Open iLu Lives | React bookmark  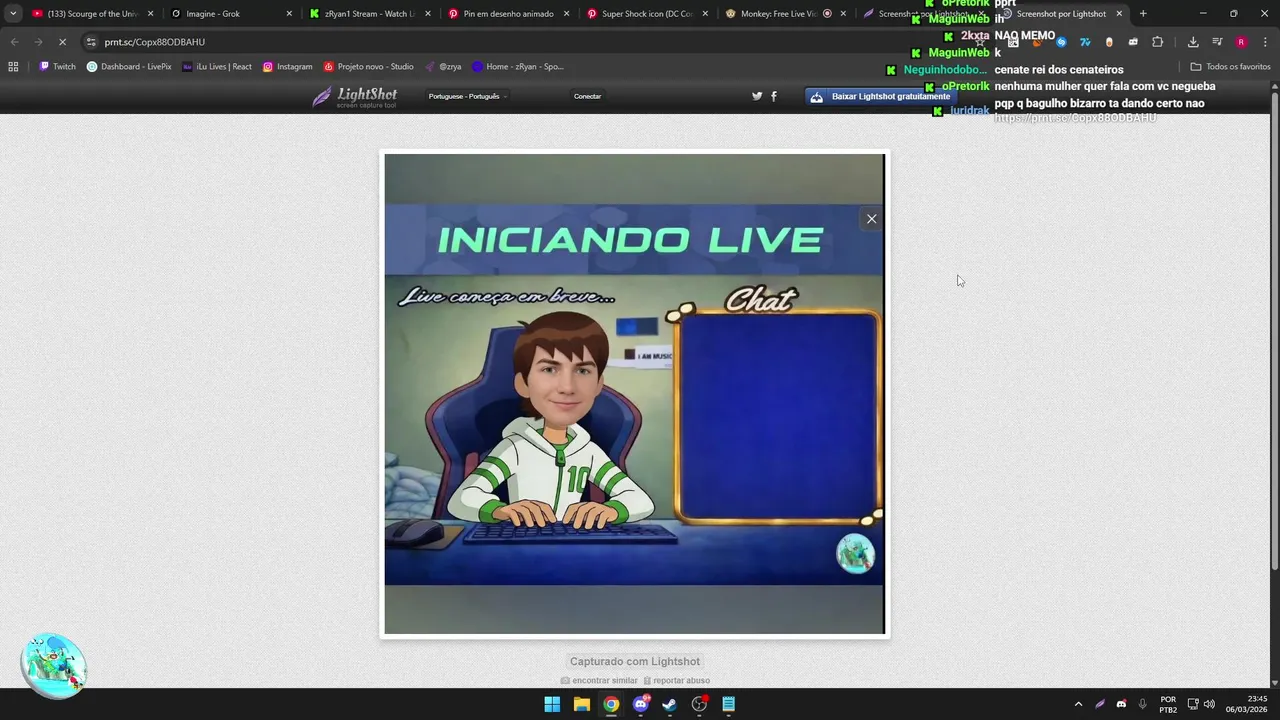217,67
